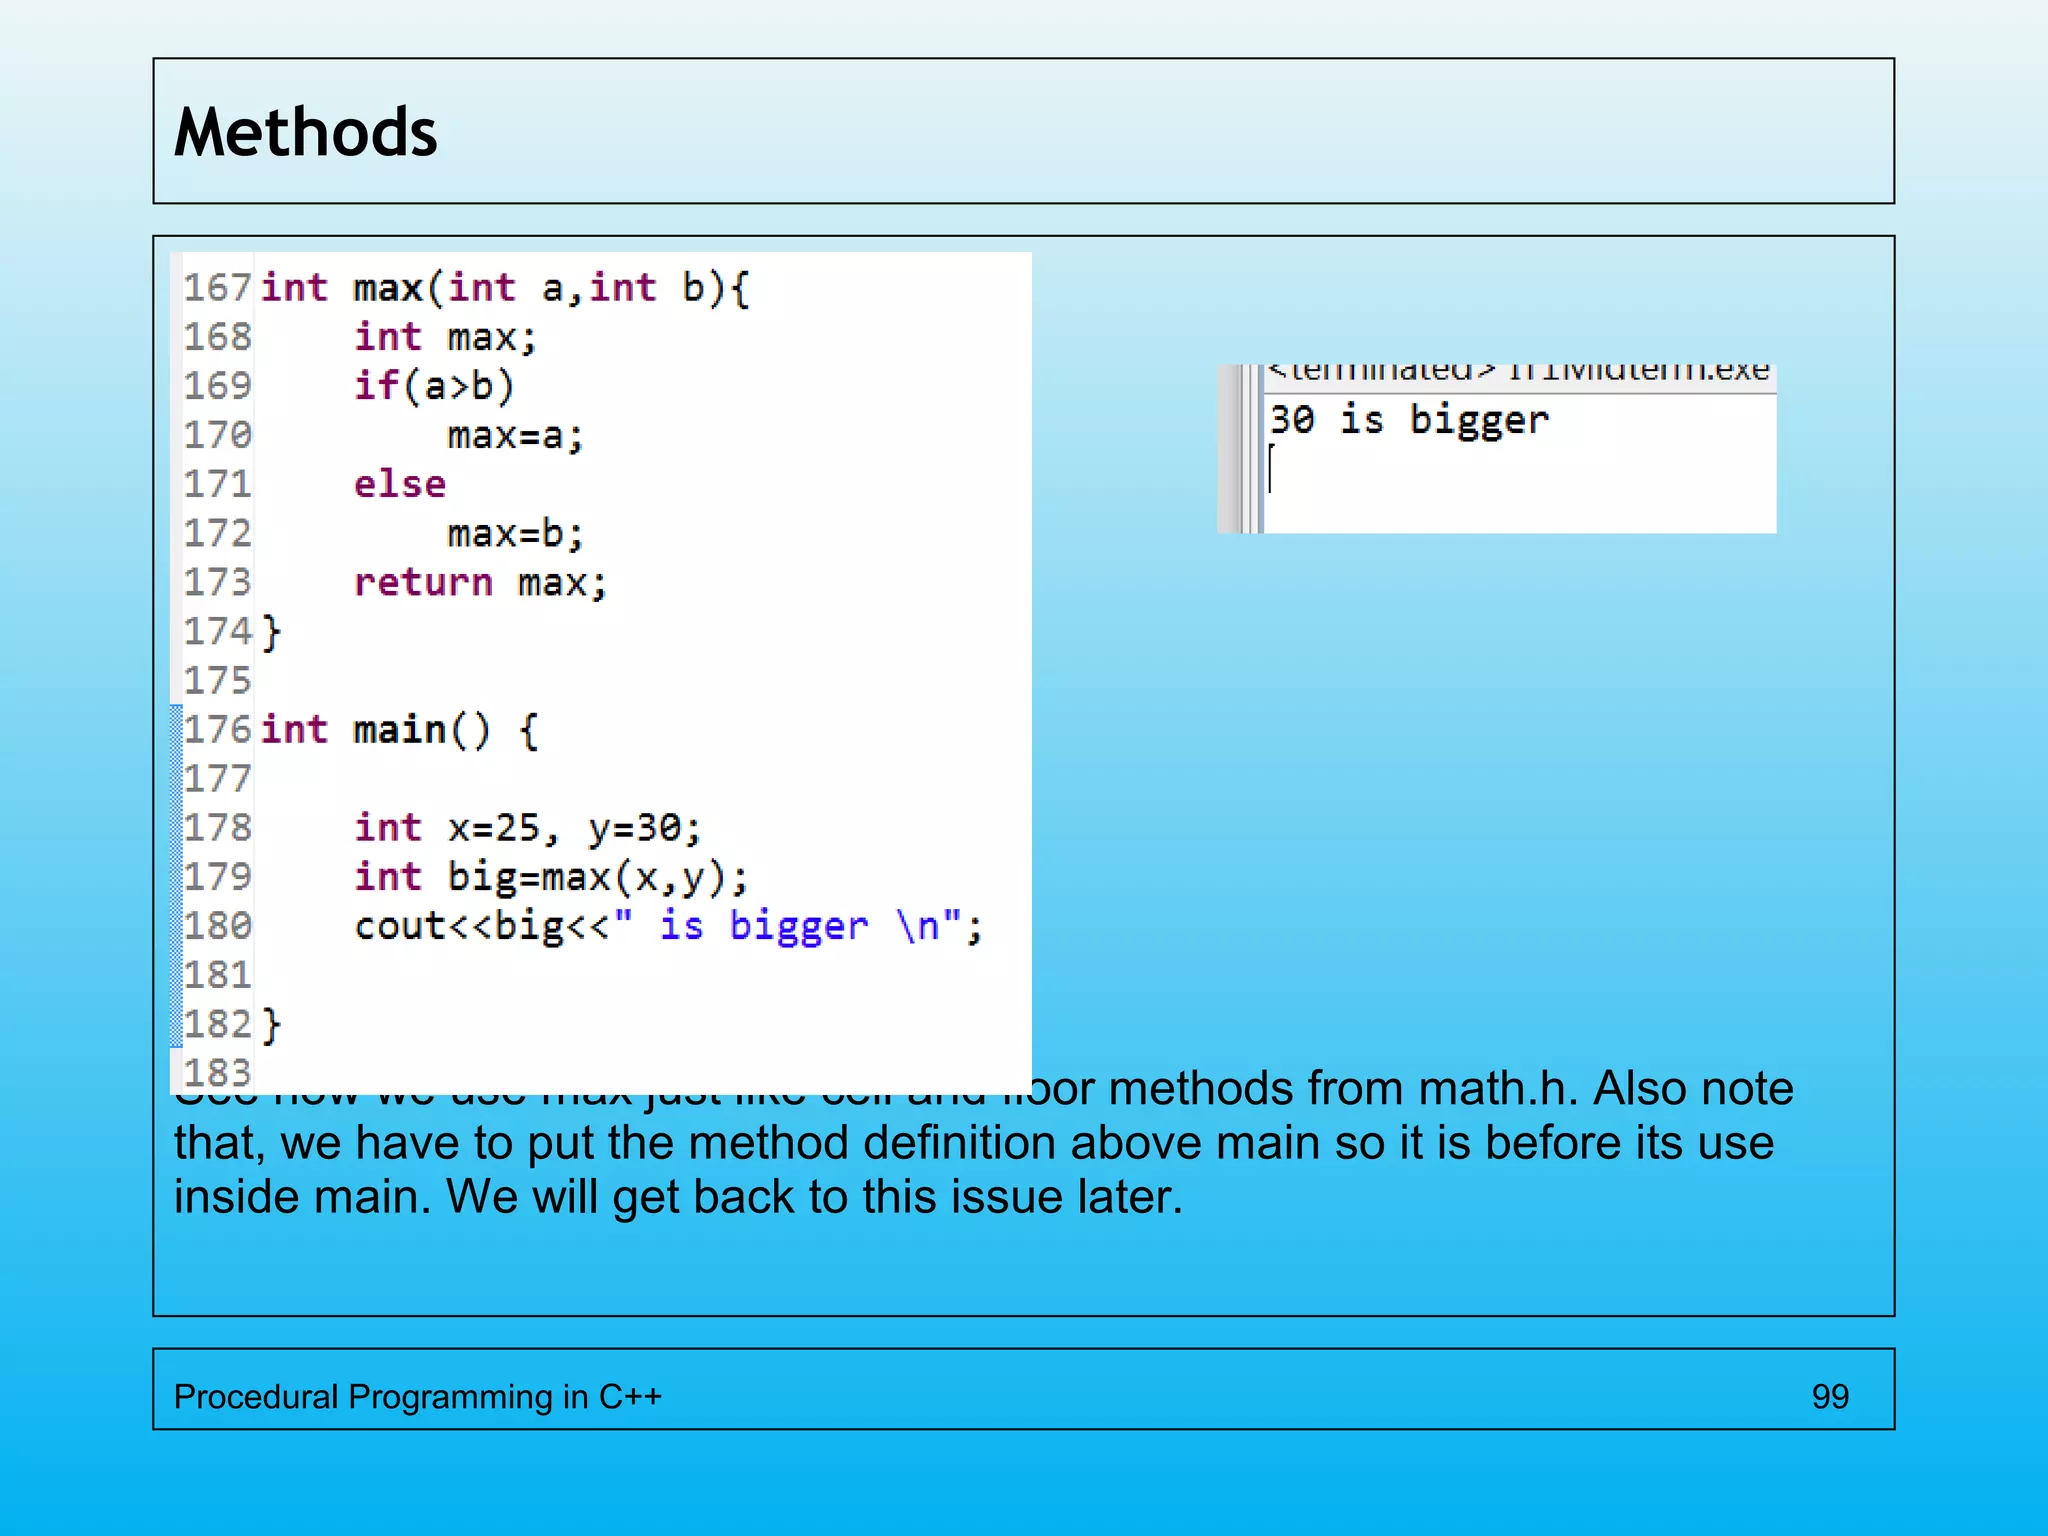2048x1536 pixels.
Task: Click the 'if(a>b)' statement on line 169
Action: tap(434, 386)
